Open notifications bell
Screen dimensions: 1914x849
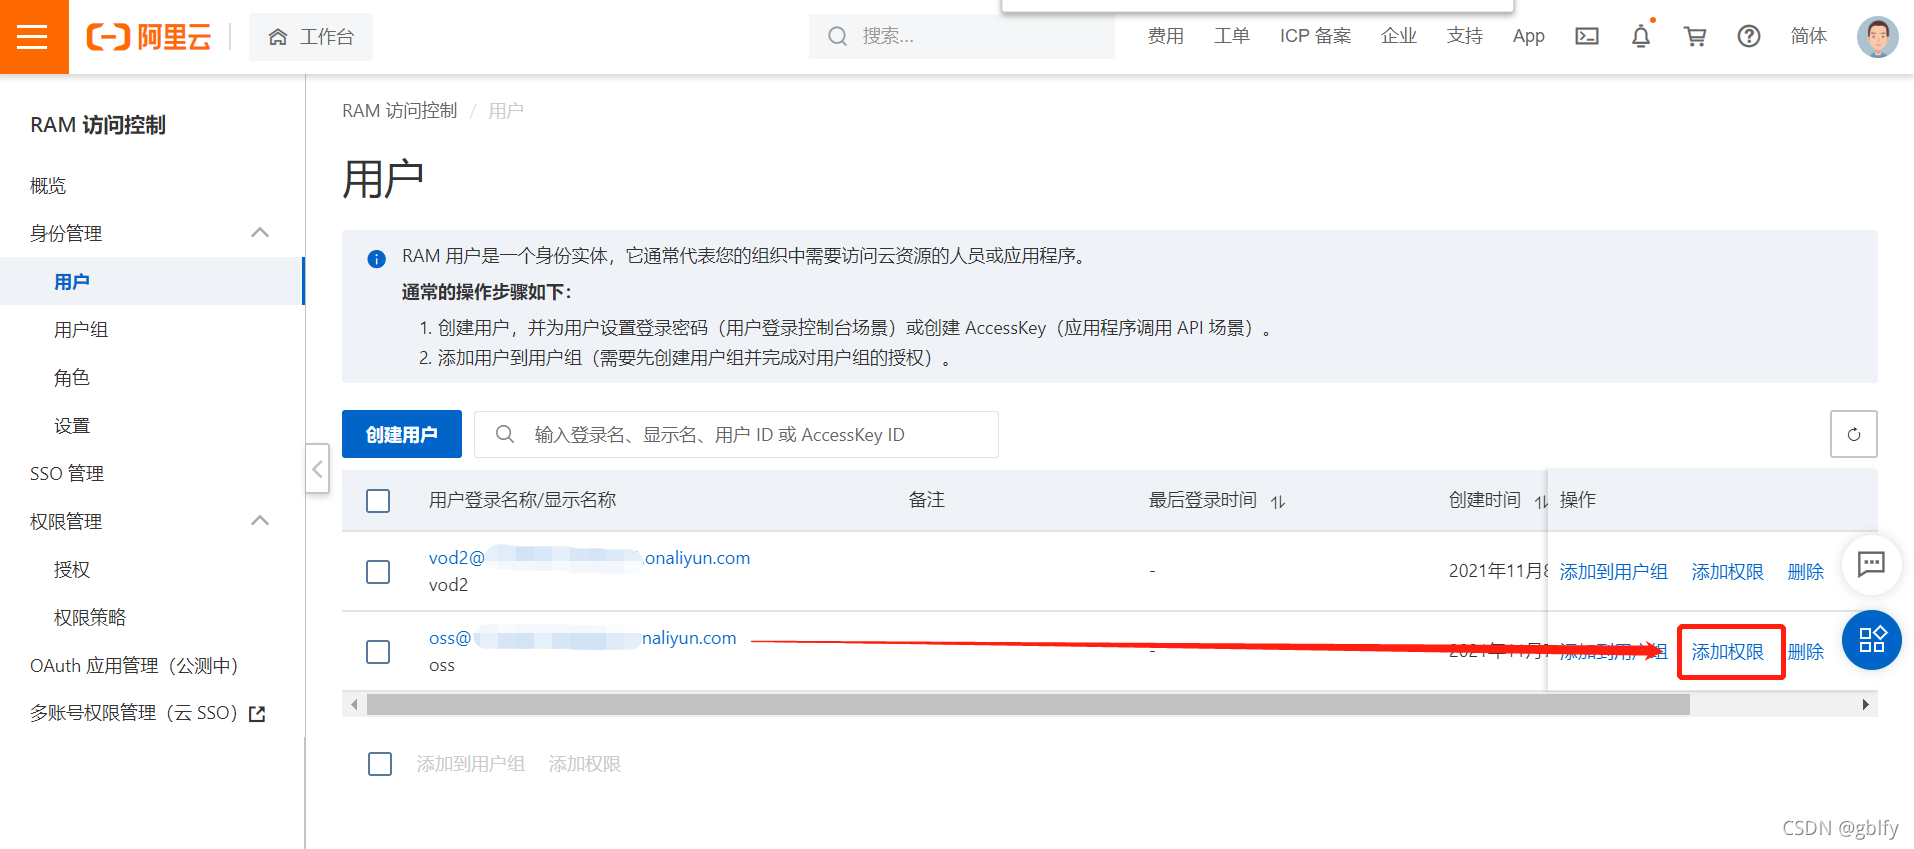click(1641, 37)
